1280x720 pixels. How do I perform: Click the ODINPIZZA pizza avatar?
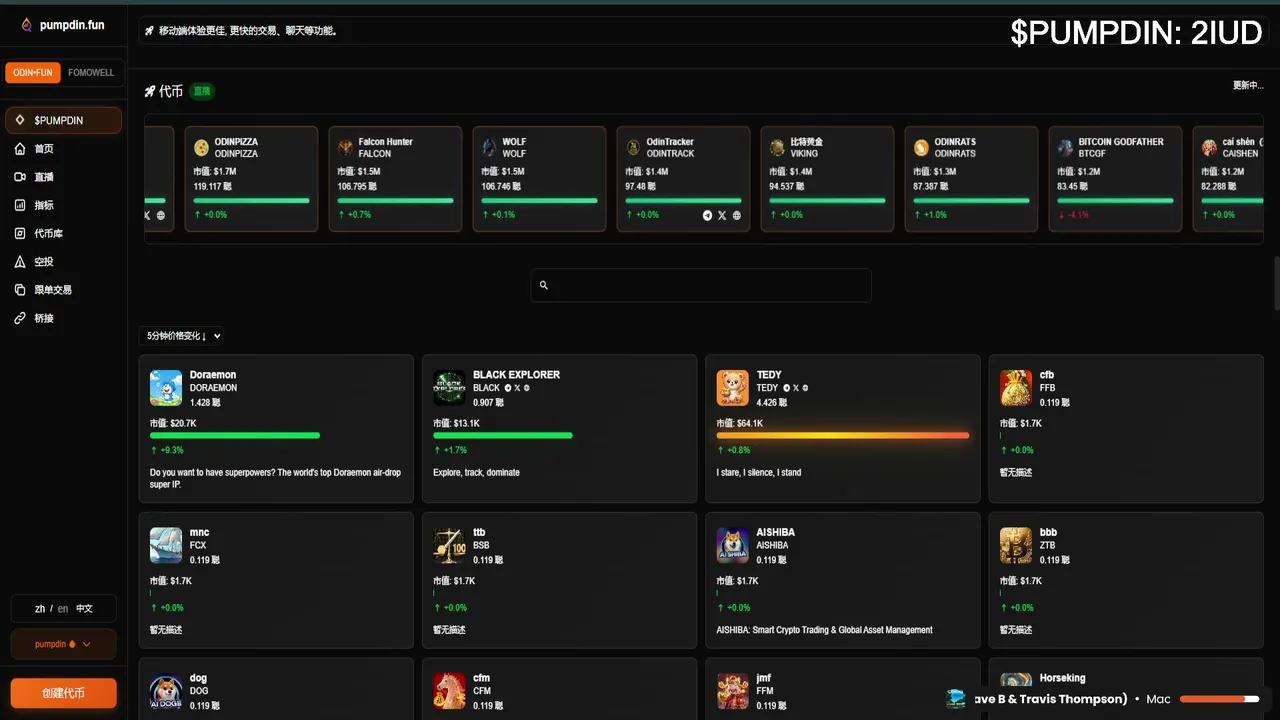pos(201,148)
